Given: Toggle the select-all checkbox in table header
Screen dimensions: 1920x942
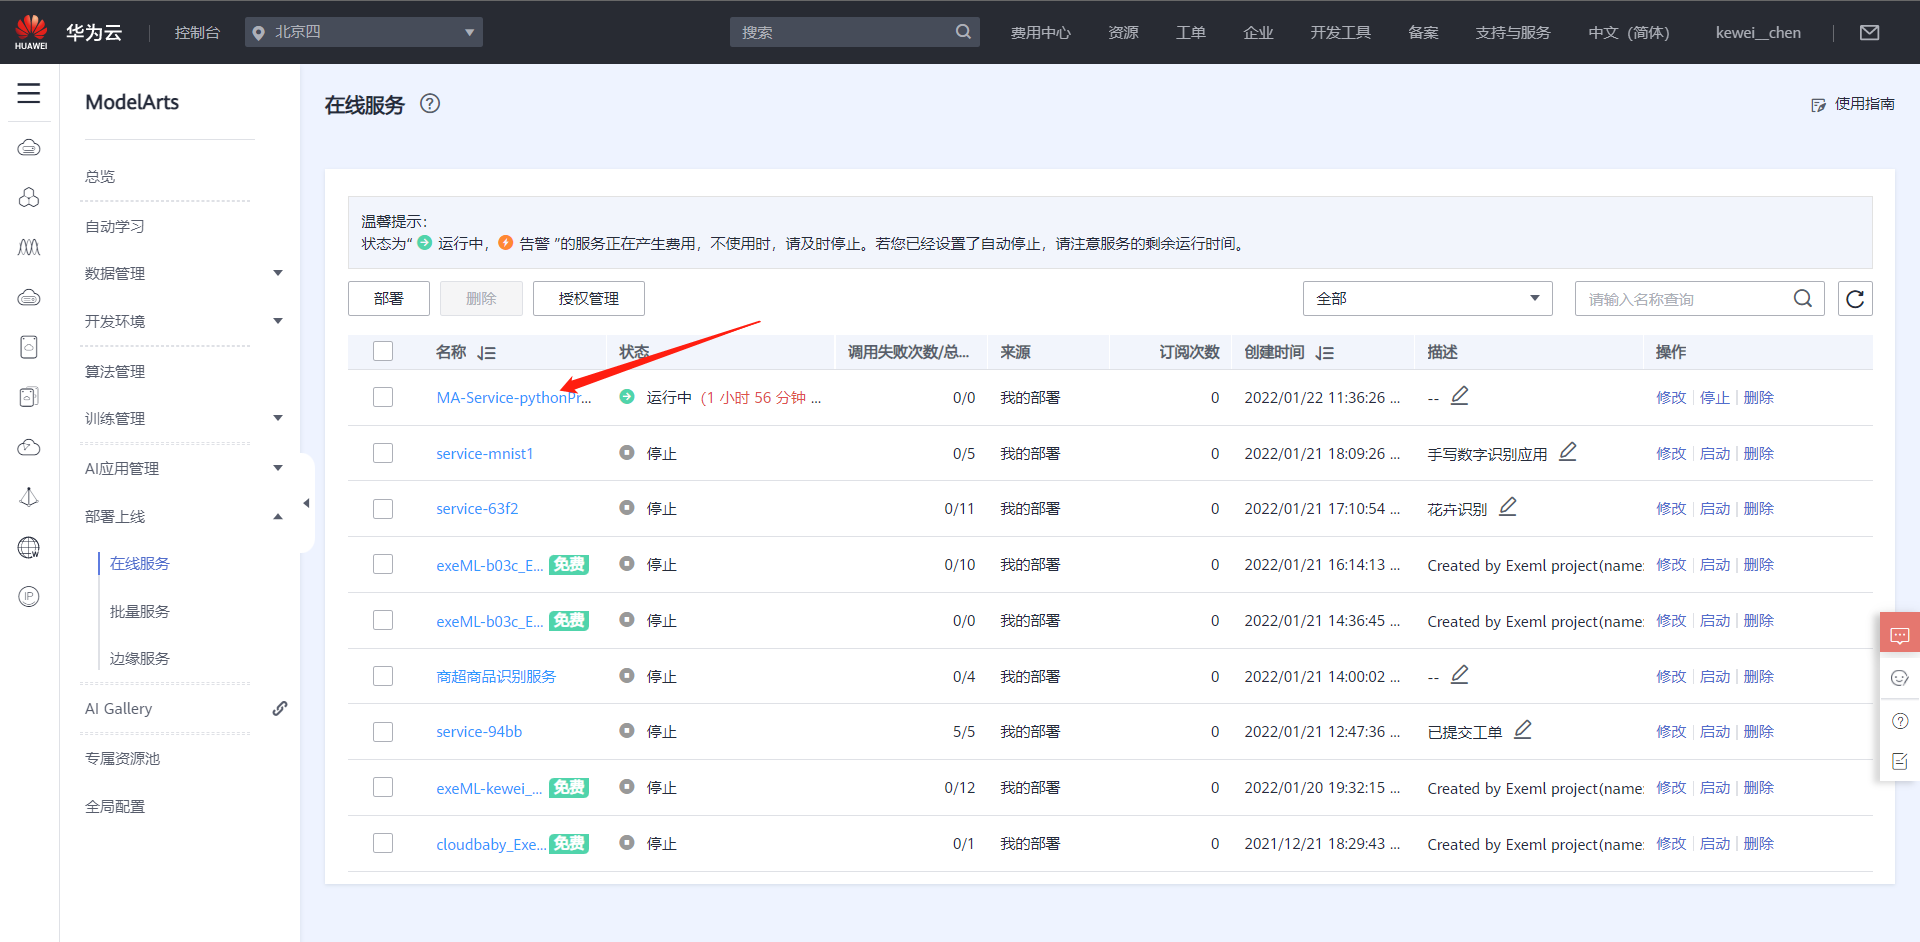Looking at the screenshot, I should pos(383,351).
